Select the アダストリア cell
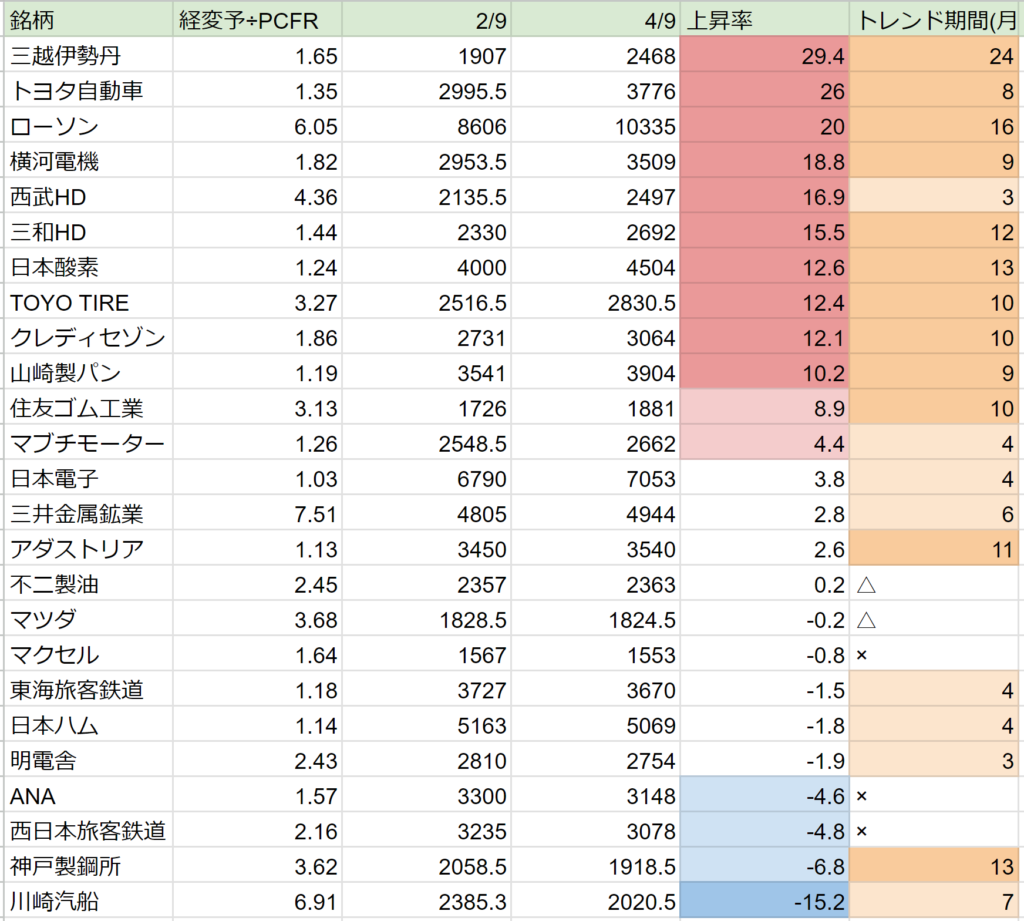1024x921 pixels. tap(88, 549)
